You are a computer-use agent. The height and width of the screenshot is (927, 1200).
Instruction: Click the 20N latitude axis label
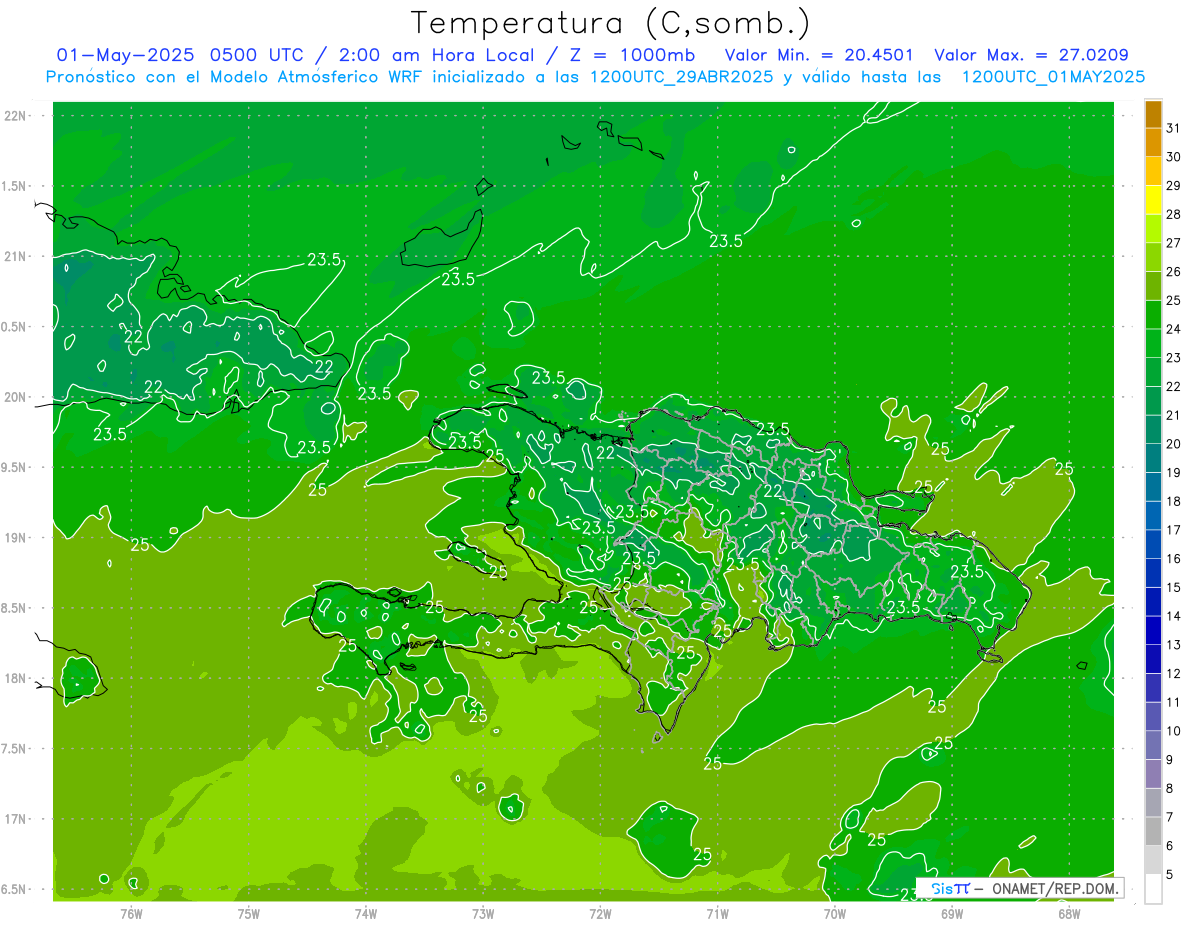pos(16,397)
